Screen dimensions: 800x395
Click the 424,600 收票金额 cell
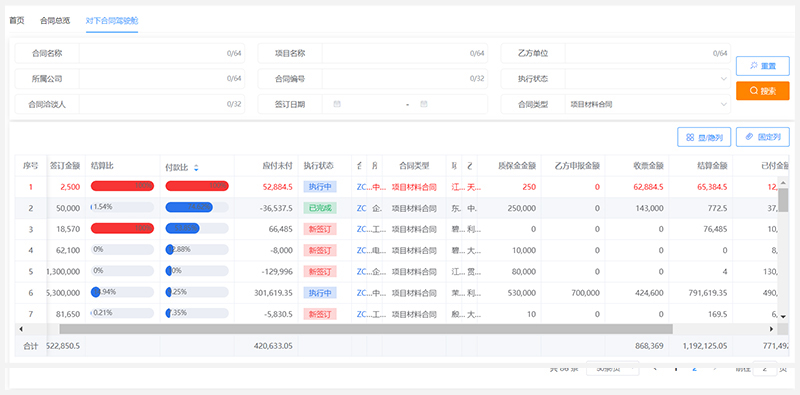650,293
